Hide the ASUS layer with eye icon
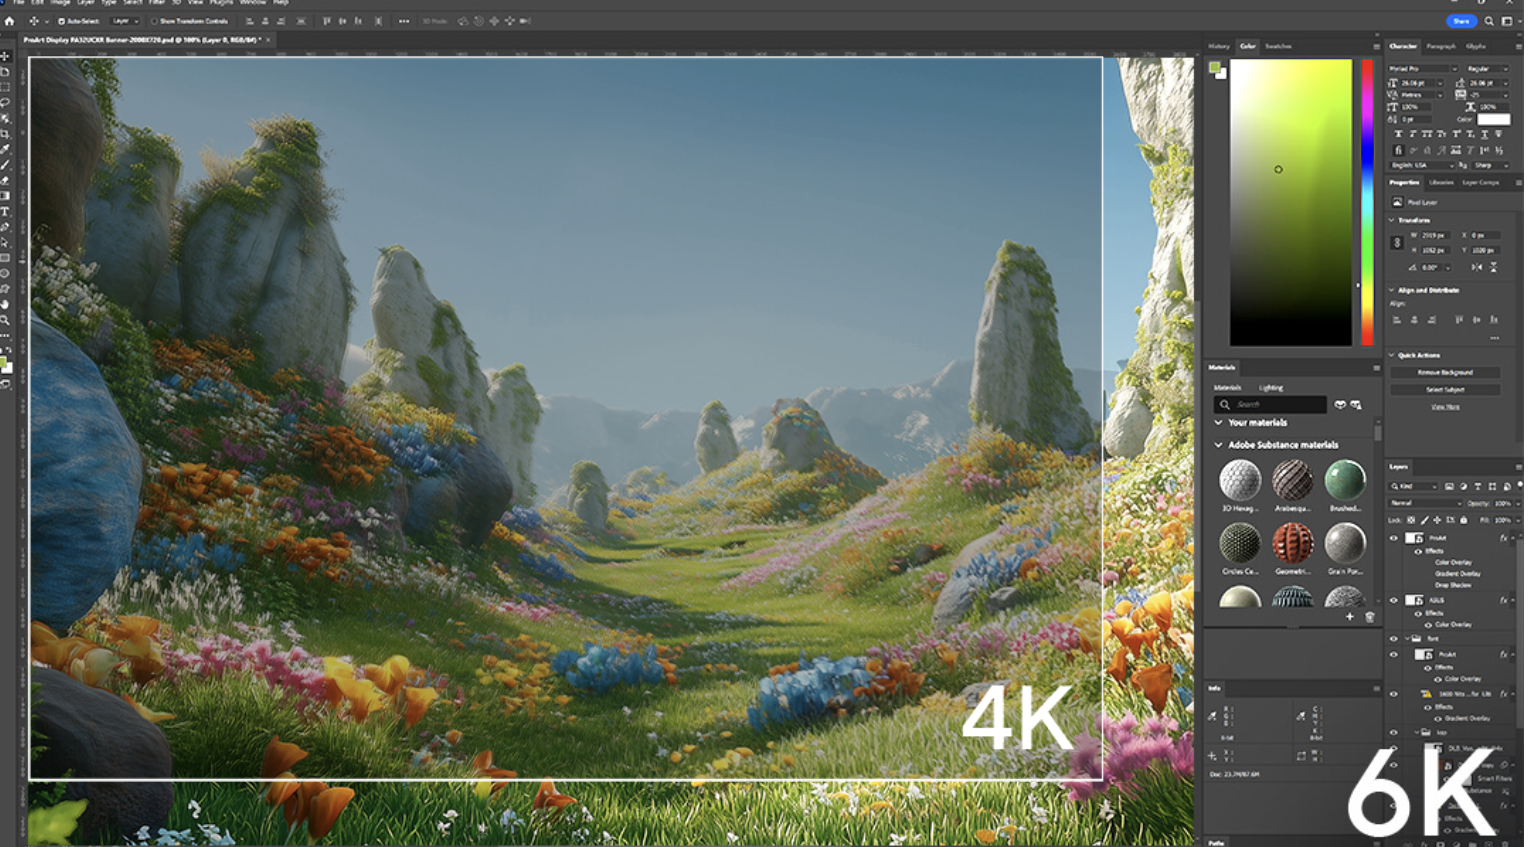 (1394, 600)
